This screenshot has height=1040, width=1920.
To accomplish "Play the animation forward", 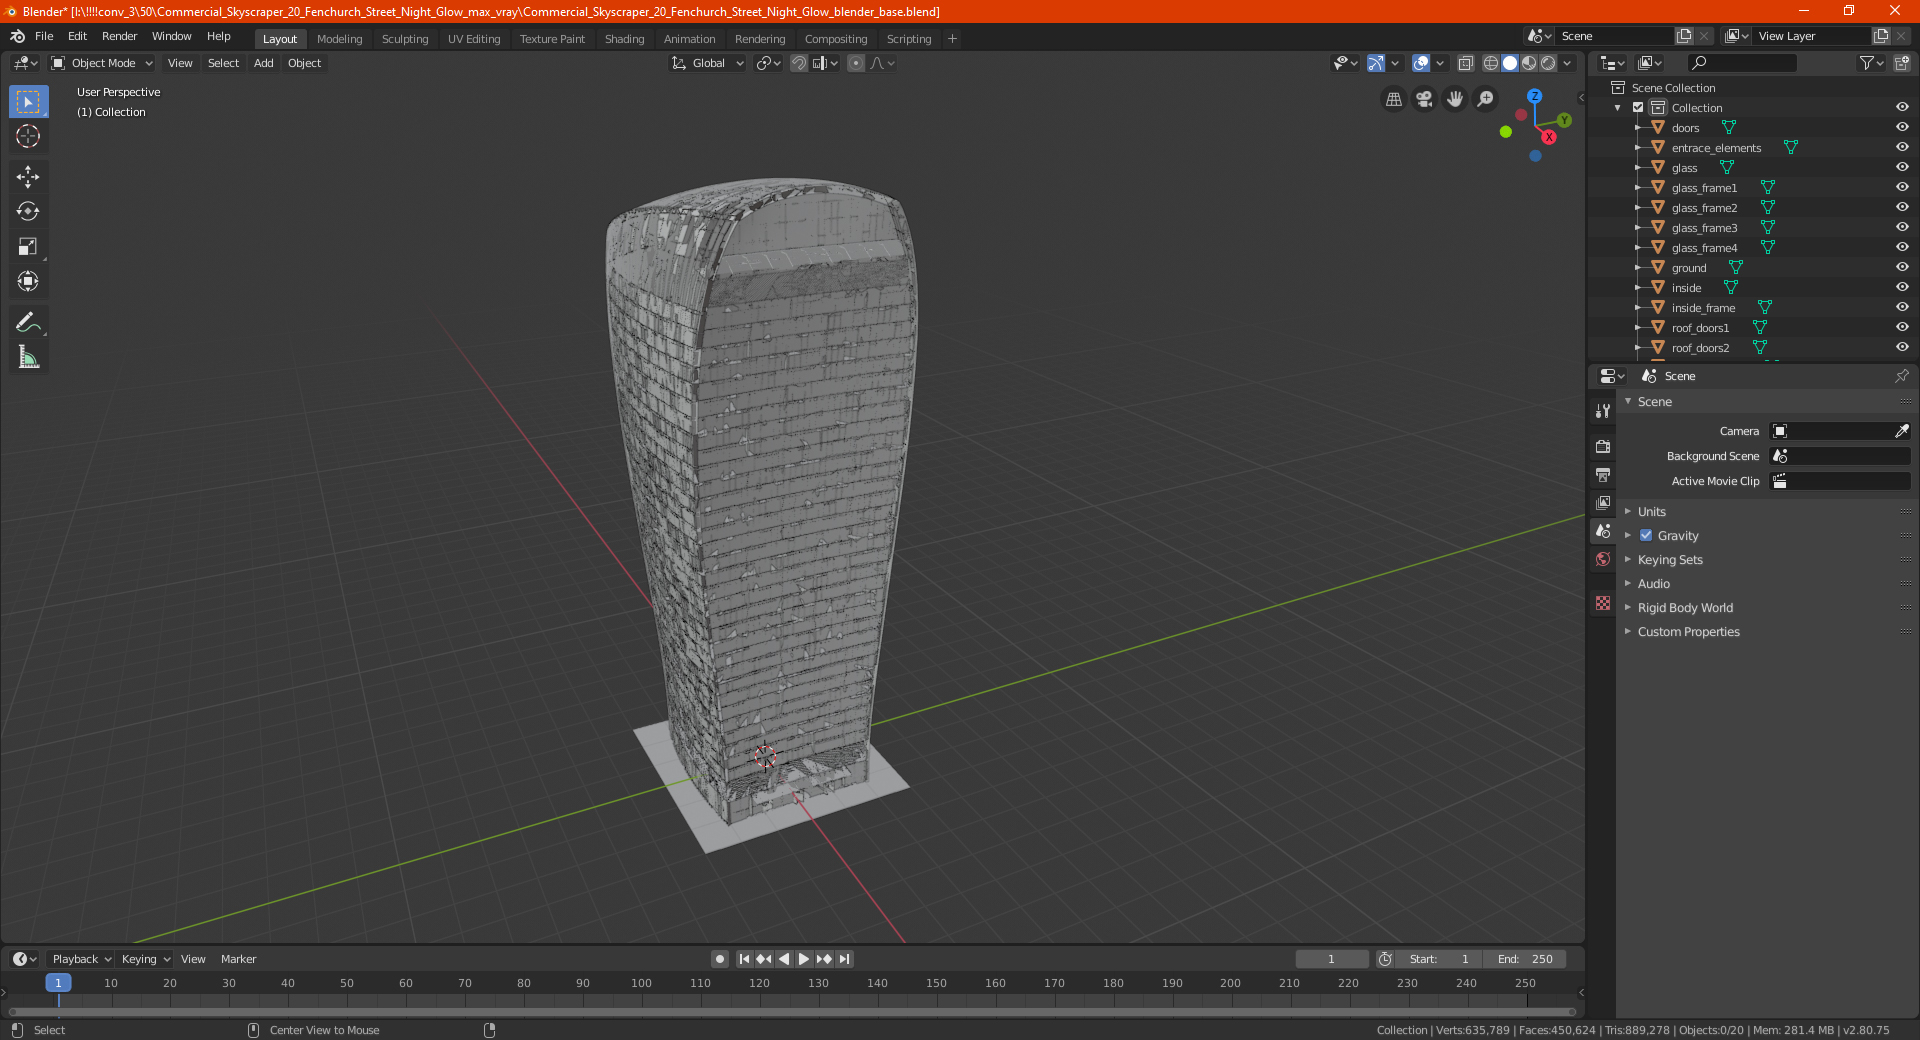I will (804, 959).
